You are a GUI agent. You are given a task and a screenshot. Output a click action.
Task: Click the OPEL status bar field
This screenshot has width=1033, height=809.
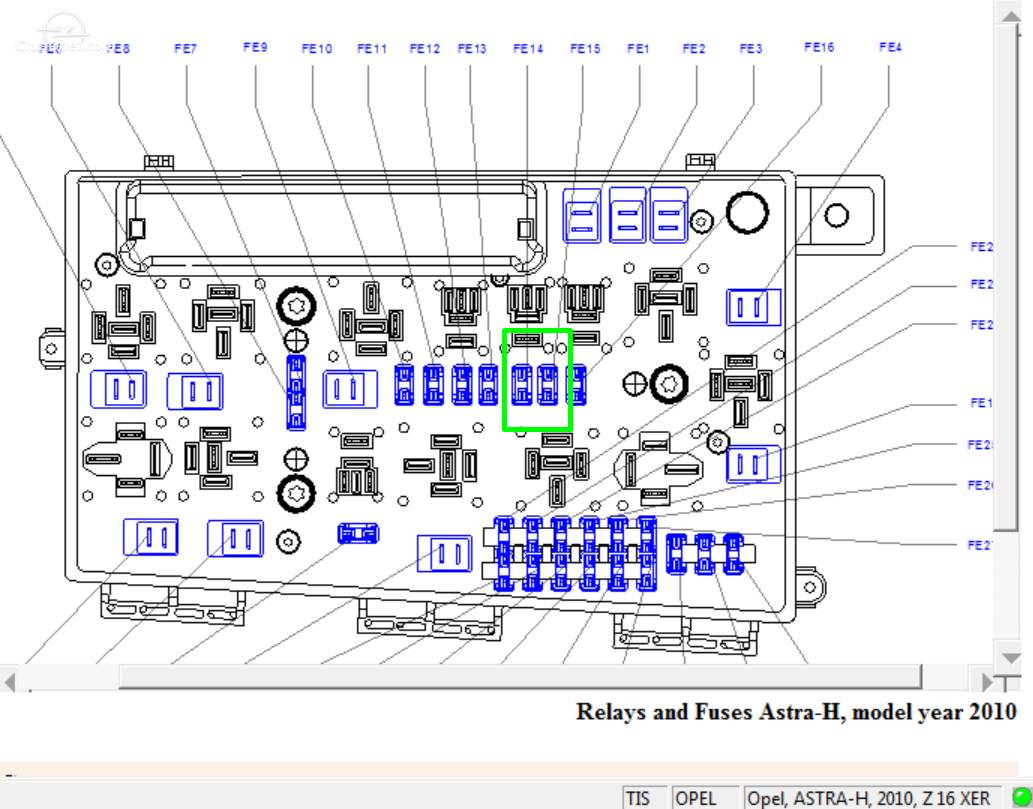(705, 798)
